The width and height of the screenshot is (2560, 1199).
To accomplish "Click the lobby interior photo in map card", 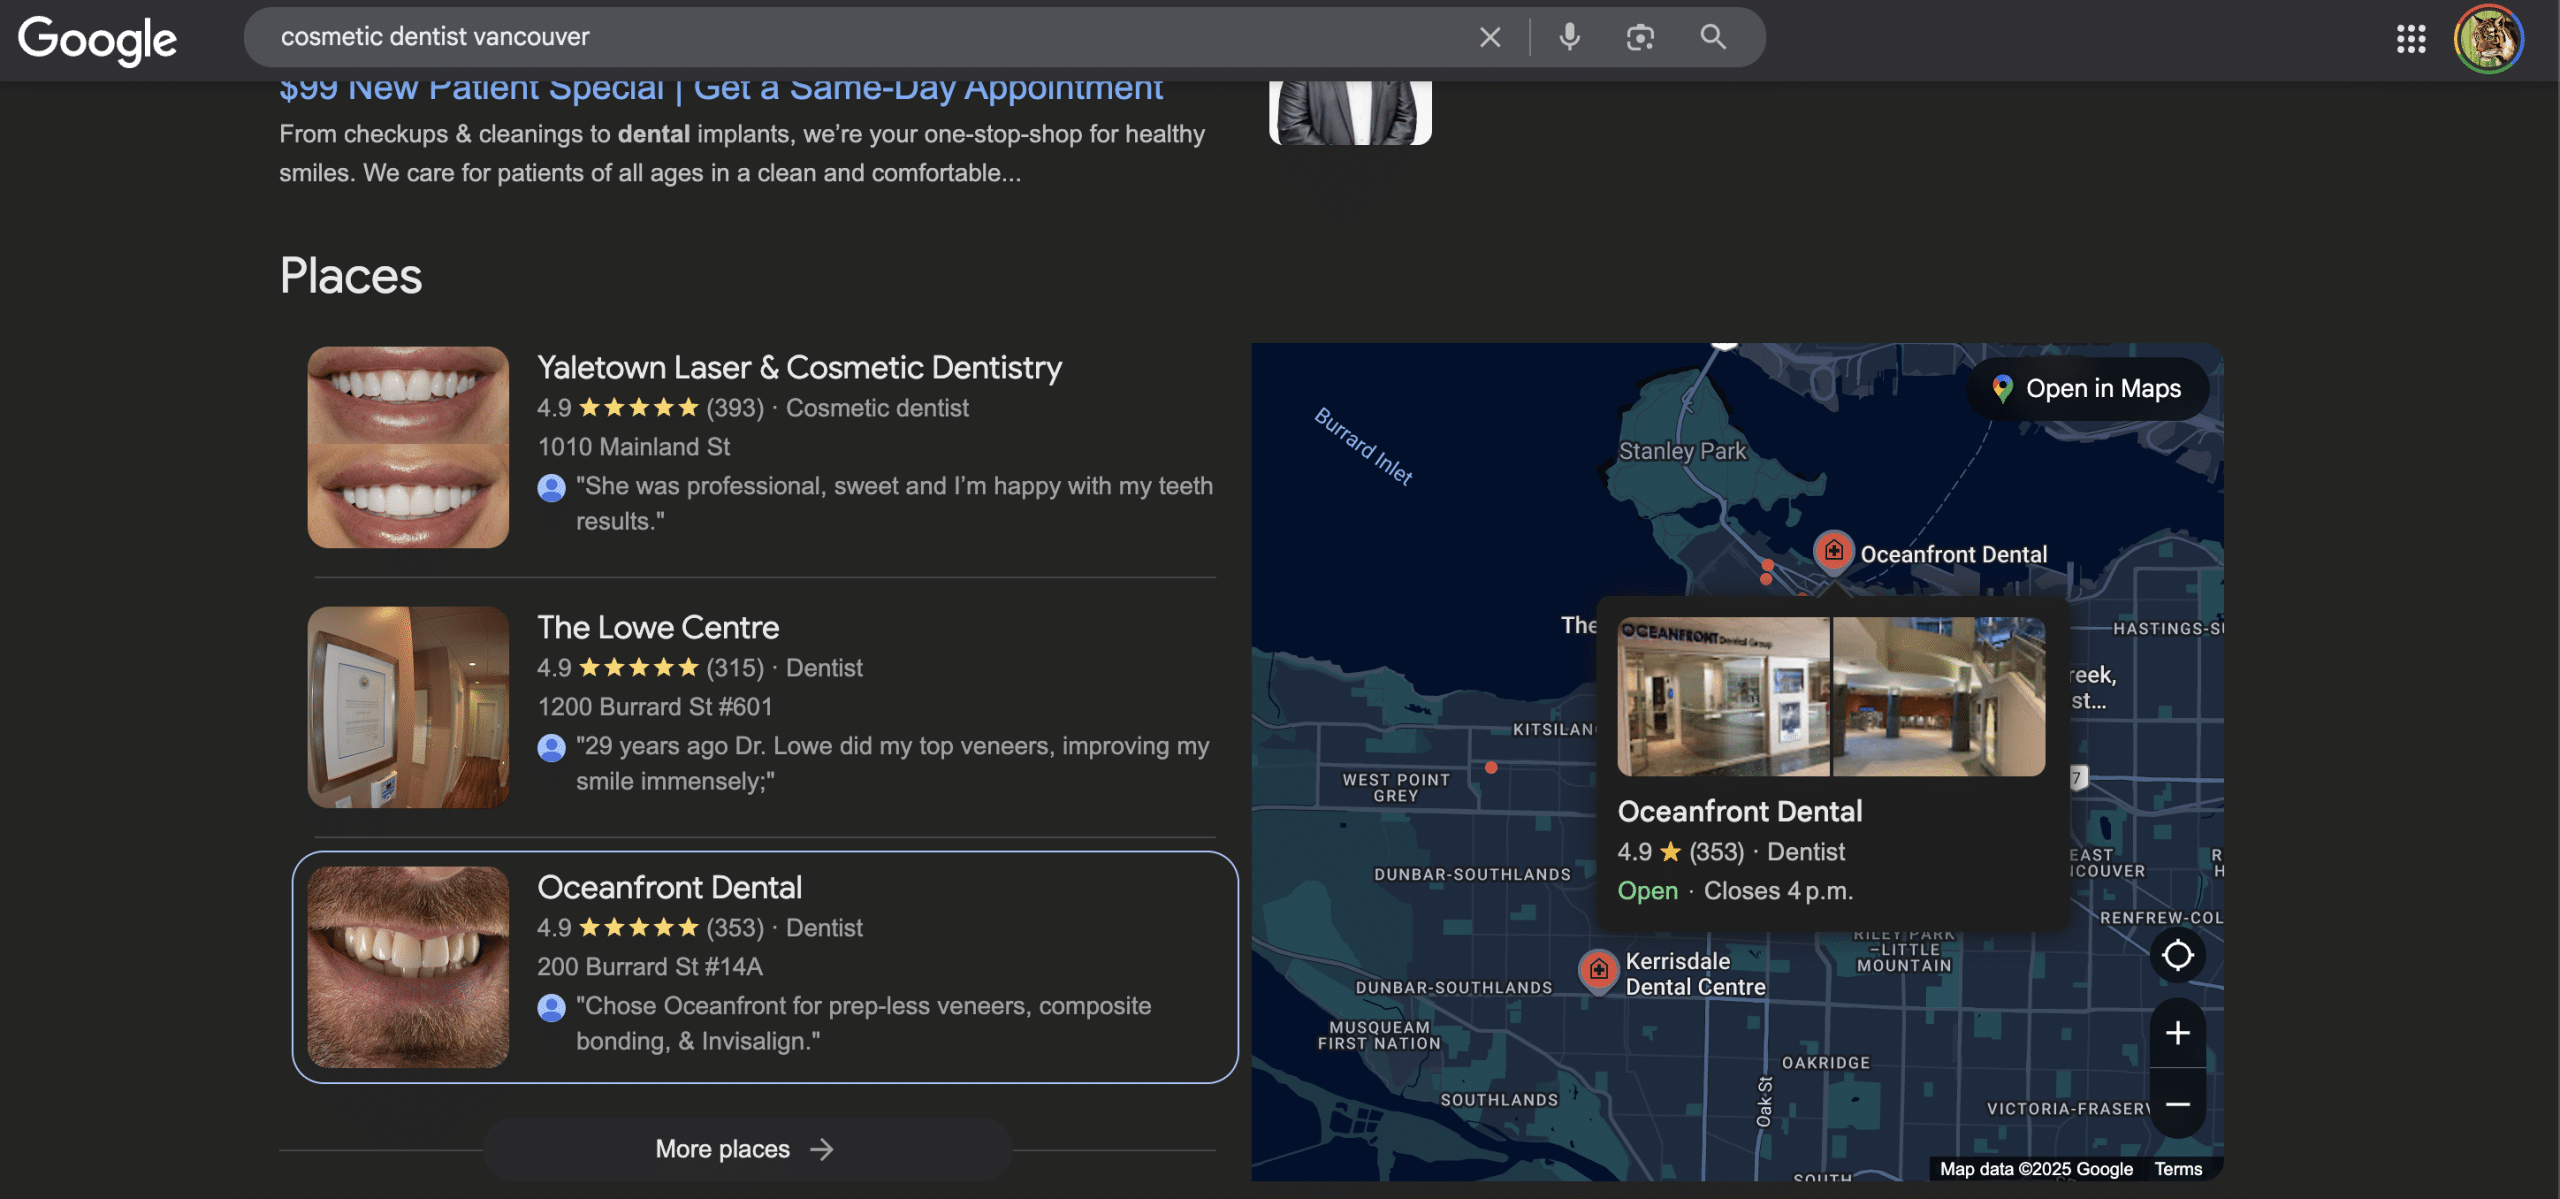I will 1939,696.
